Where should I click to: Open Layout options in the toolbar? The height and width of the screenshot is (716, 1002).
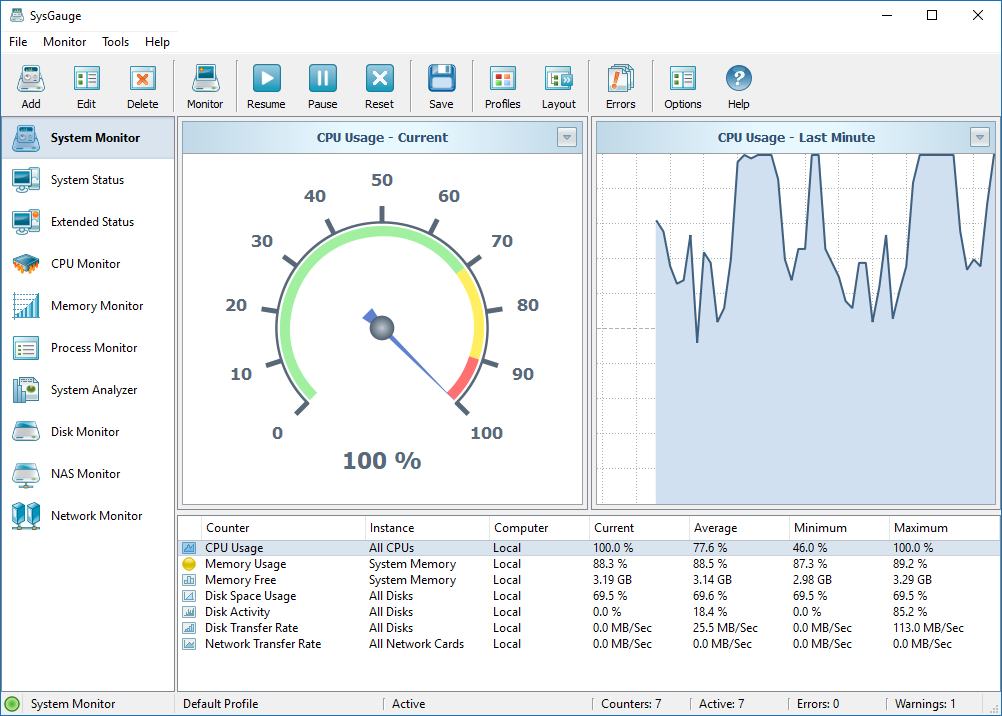[559, 79]
